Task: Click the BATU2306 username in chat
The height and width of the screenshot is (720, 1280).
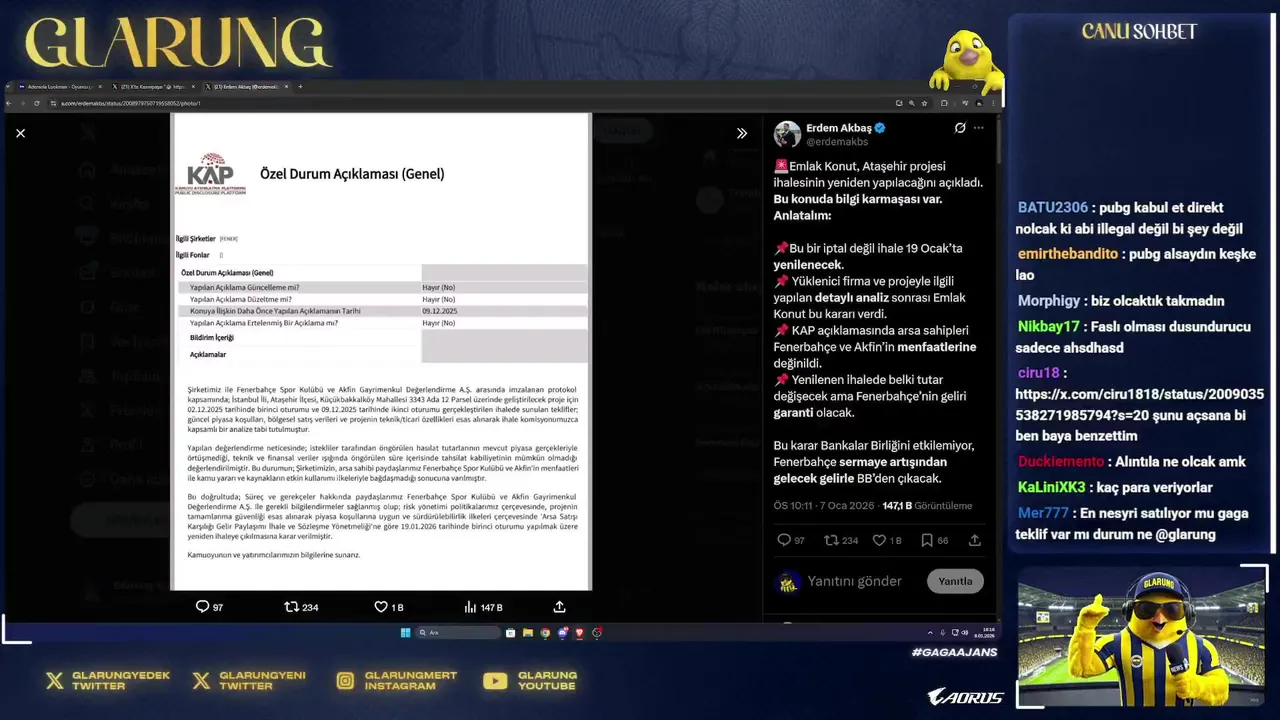Action: pyautogui.click(x=1053, y=208)
